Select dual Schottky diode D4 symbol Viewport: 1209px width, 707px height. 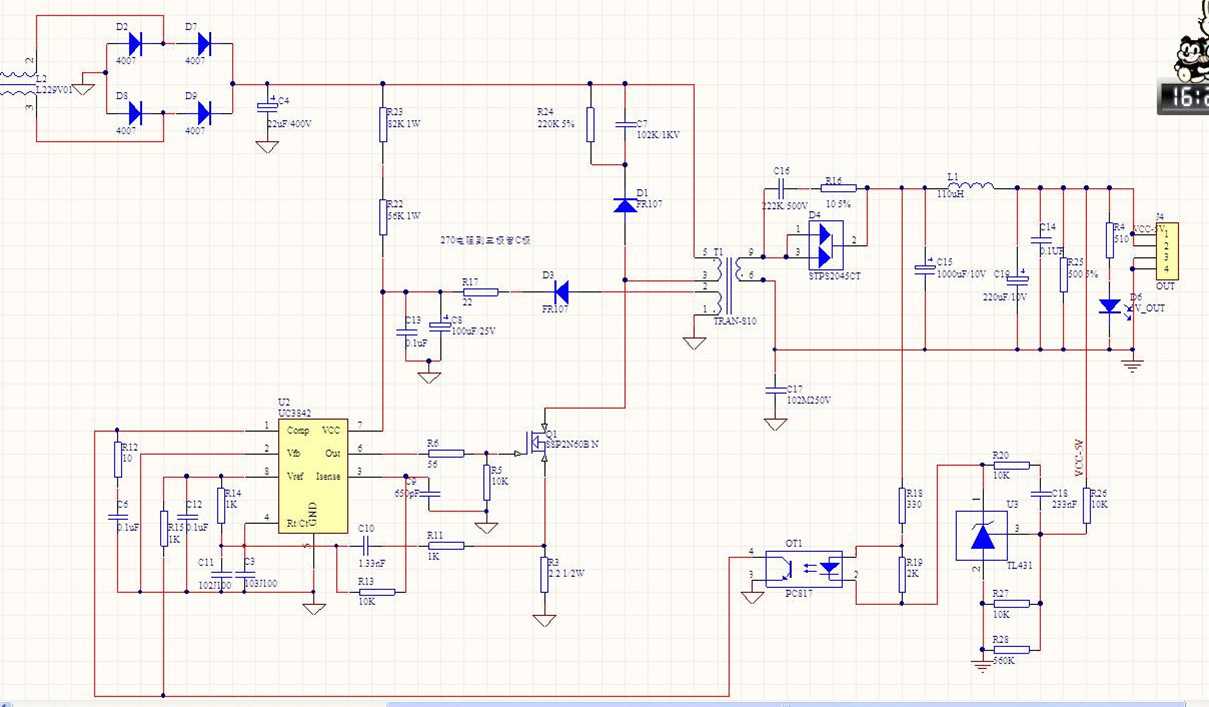coord(828,245)
